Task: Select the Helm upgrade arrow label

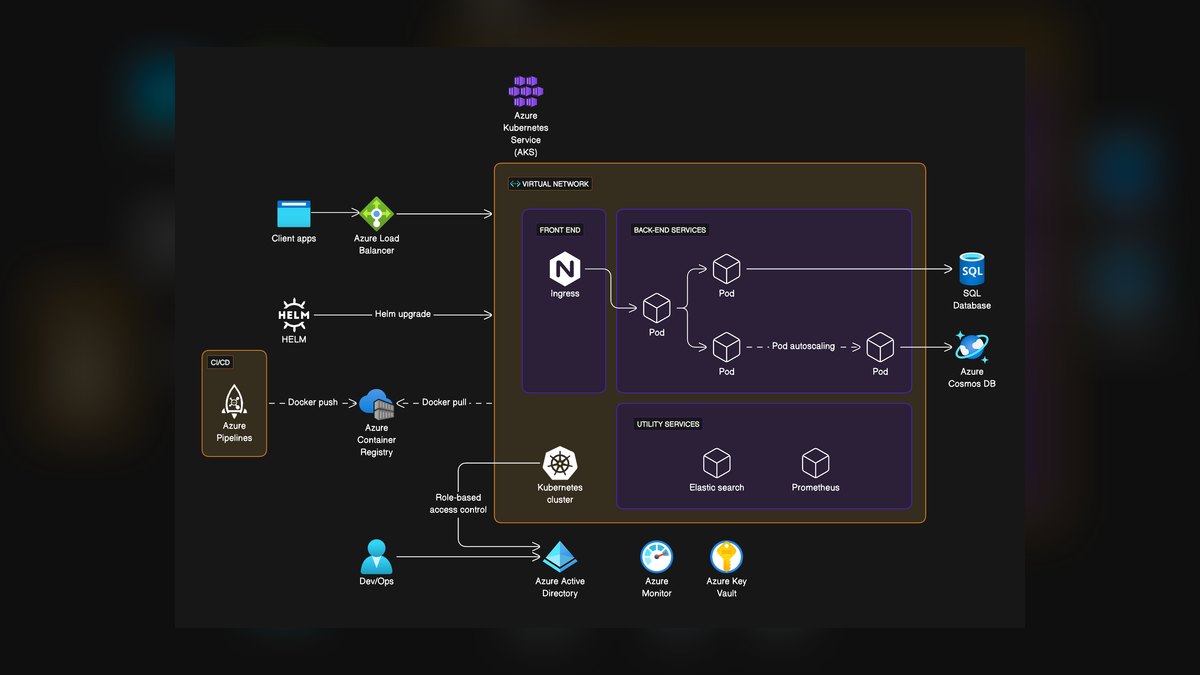Action: (x=403, y=314)
